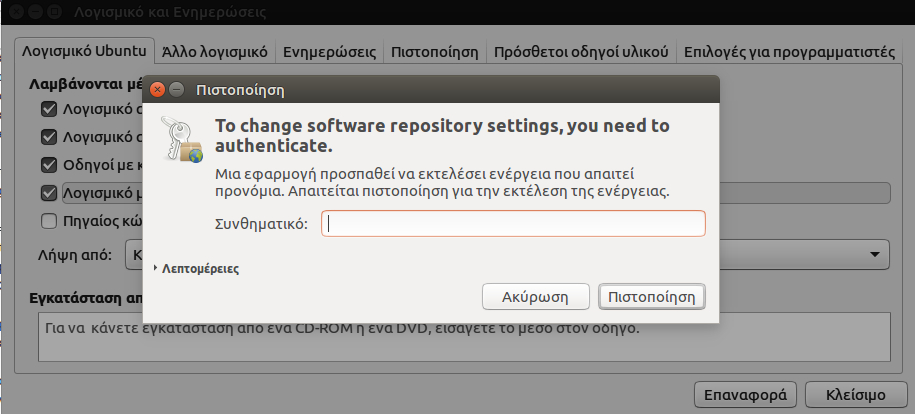This screenshot has height=414, width=915.
Task: Toggle the topmost Λογισμικό checkbox
Action: click(x=48, y=108)
